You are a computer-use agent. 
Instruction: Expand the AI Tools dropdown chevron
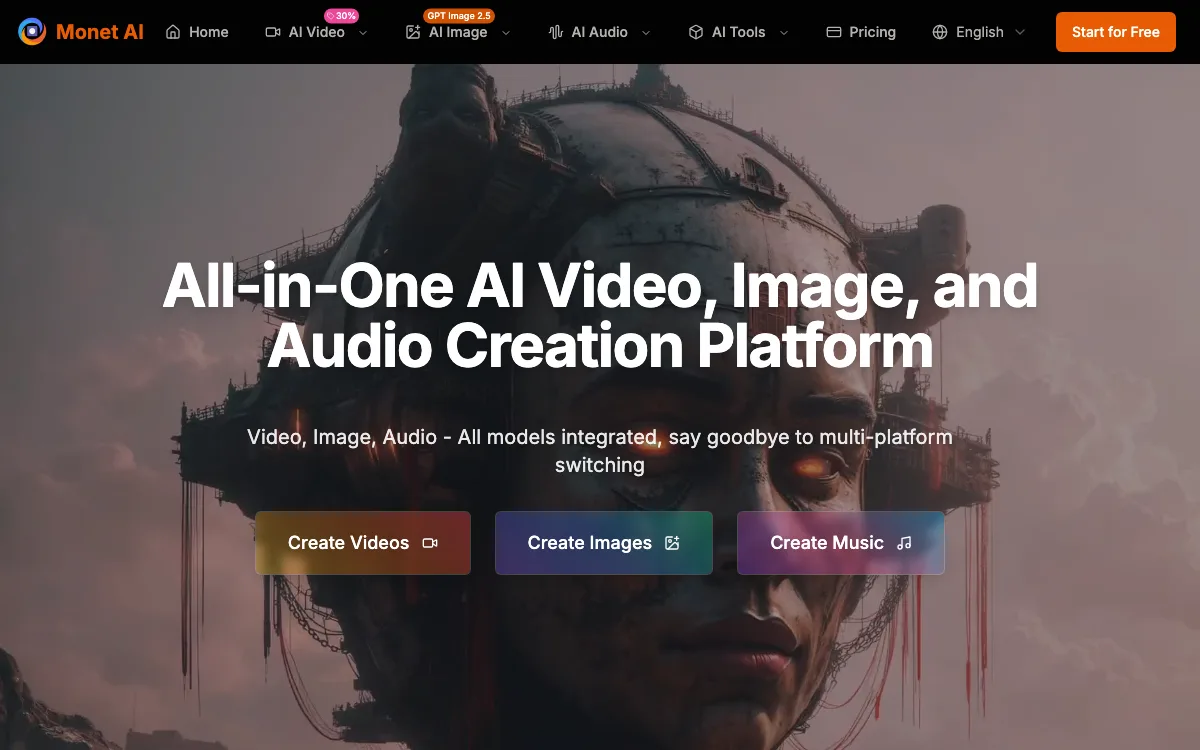coord(784,32)
